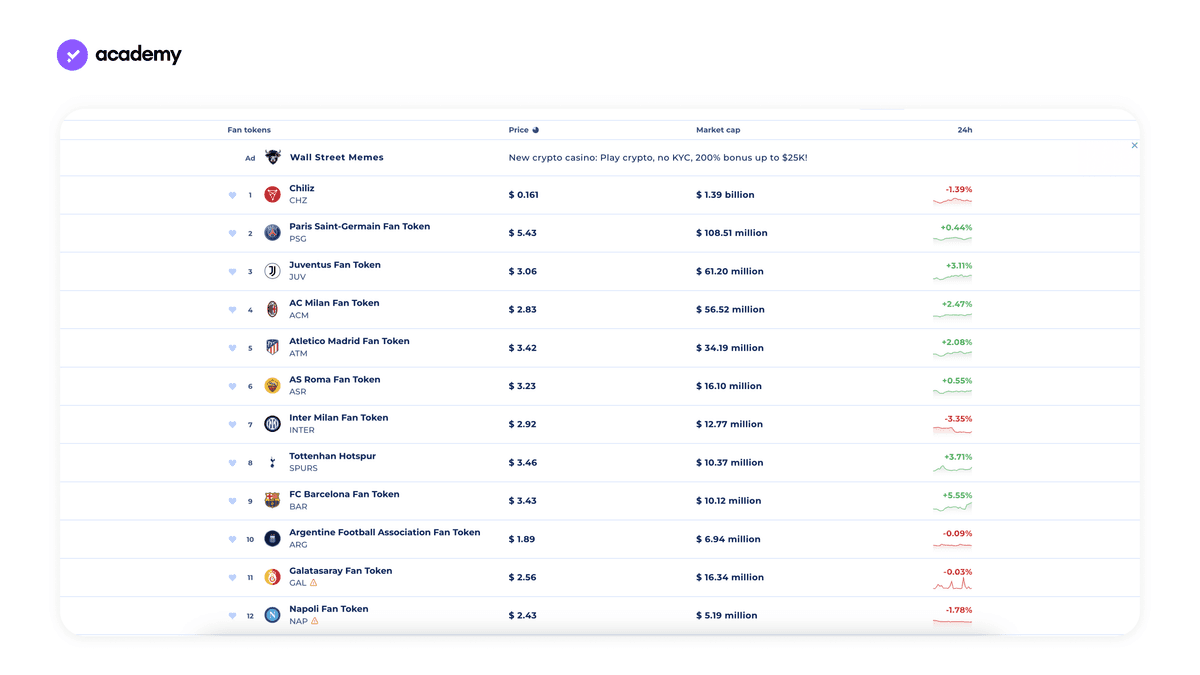Open the Chiliz token link
The width and height of the screenshot is (1200, 675).
coord(301,188)
